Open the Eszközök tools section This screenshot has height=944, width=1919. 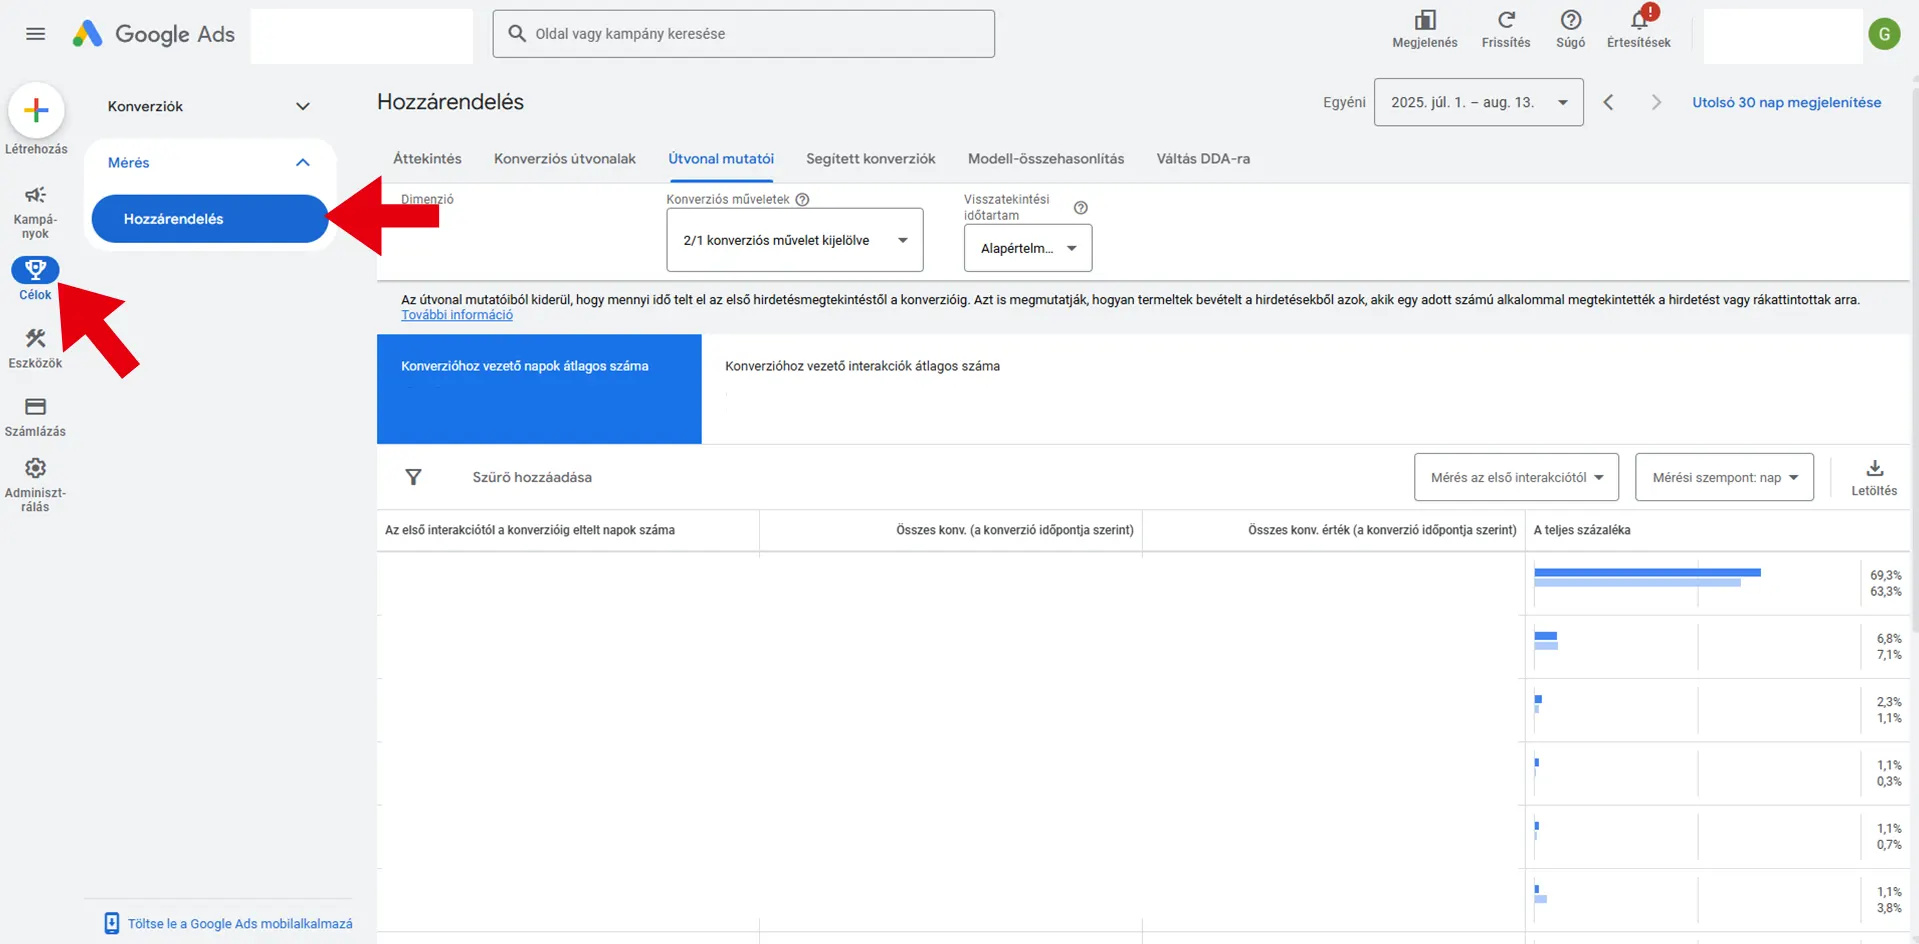(35, 347)
